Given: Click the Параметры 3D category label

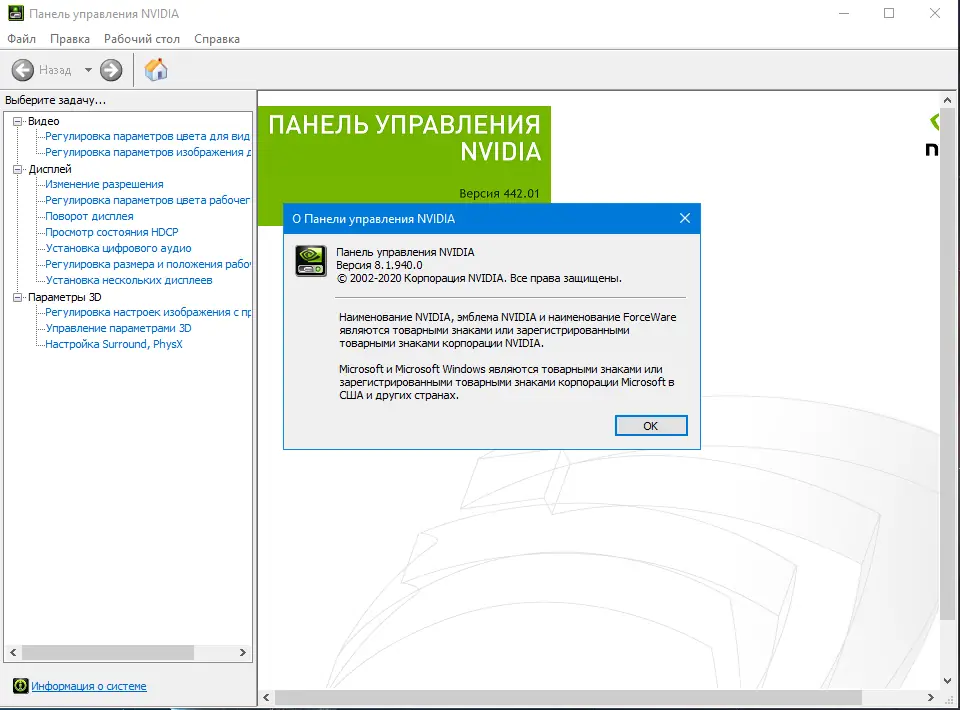Looking at the screenshot, I should pyautogui.click(x=64, y=297).
